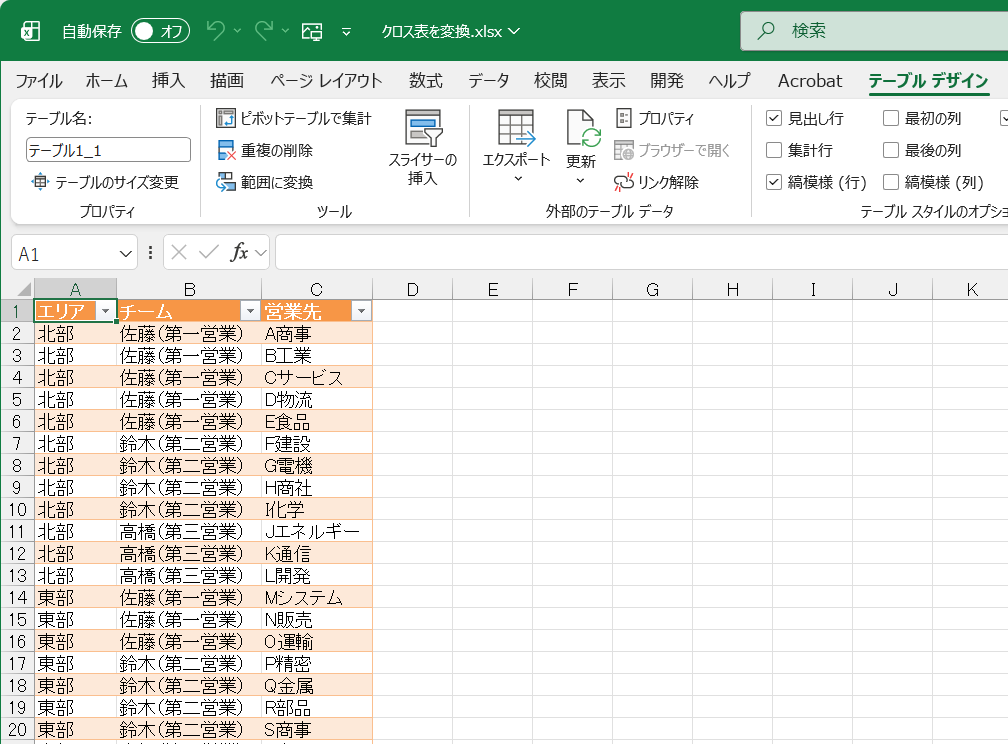Open the エリア column filter dropdown
This screenshot has height=744, width=1008.
[106, 311]
